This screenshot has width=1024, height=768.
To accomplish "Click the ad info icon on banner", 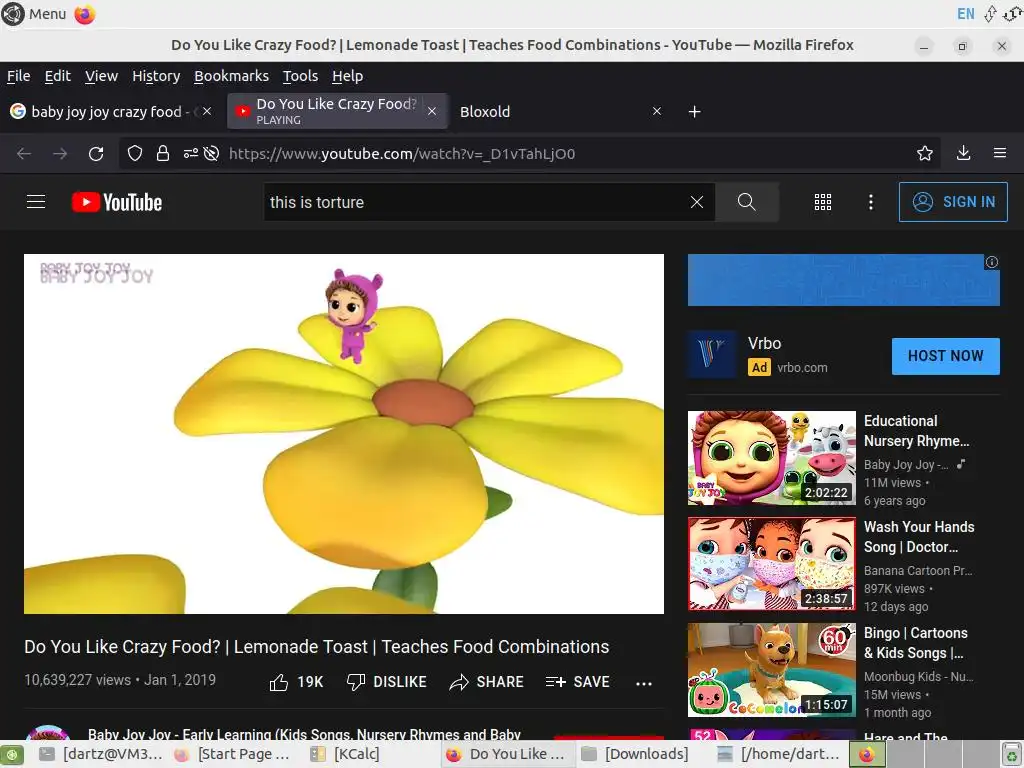I will [991, 262].
